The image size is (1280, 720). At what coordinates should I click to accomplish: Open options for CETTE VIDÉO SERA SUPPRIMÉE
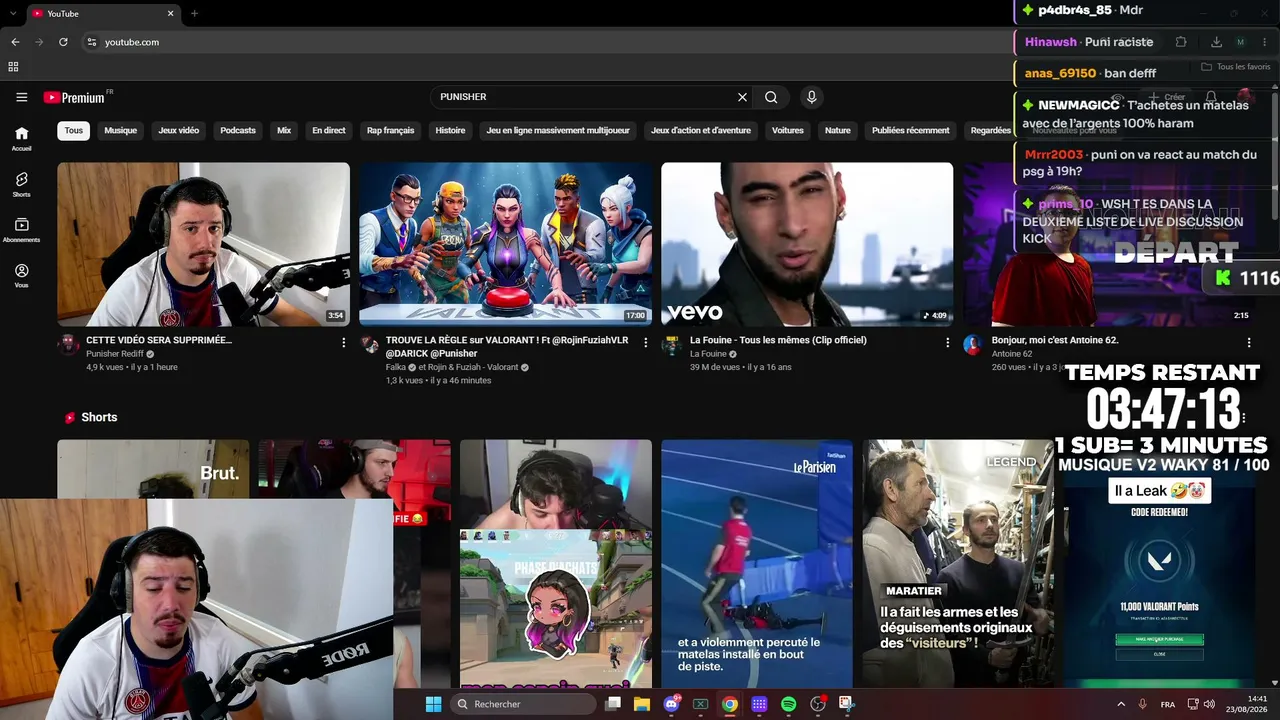tap(344, 342)
